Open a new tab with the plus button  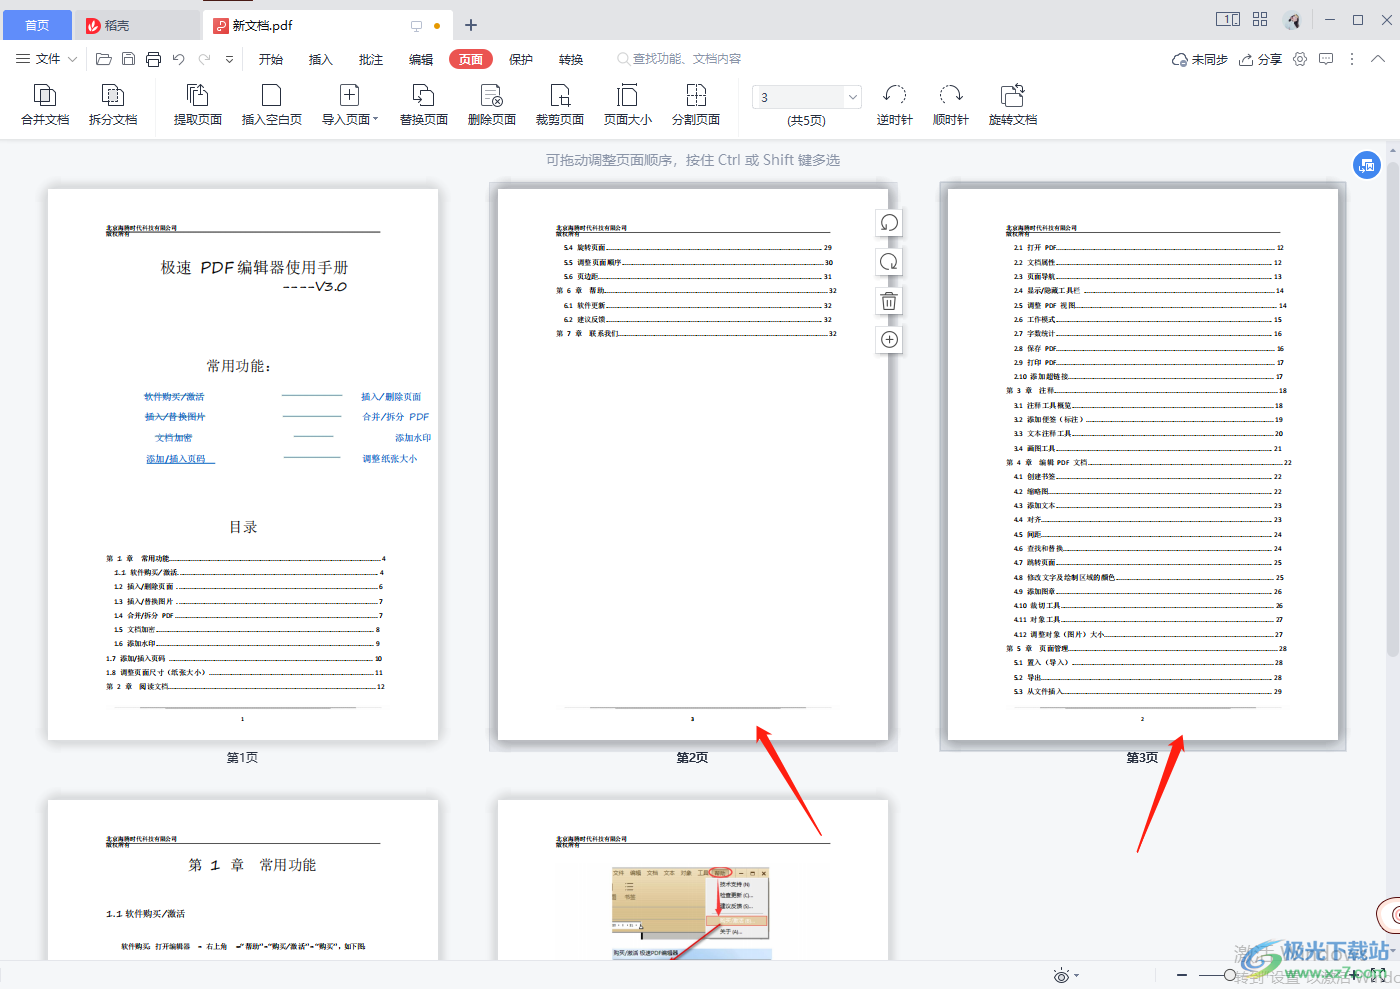pos(471,25)
